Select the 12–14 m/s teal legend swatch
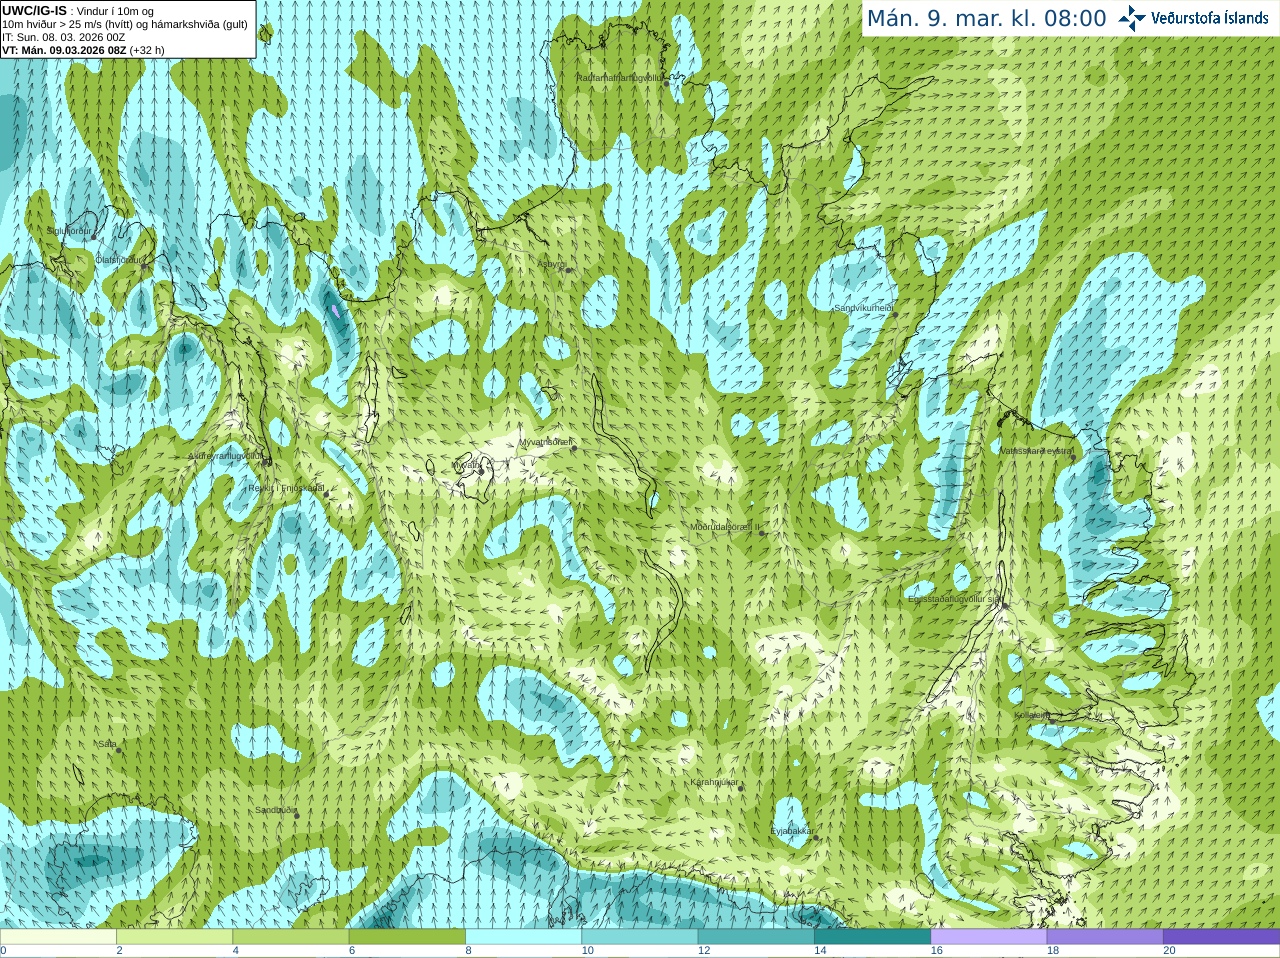 [x=756, y=937]
